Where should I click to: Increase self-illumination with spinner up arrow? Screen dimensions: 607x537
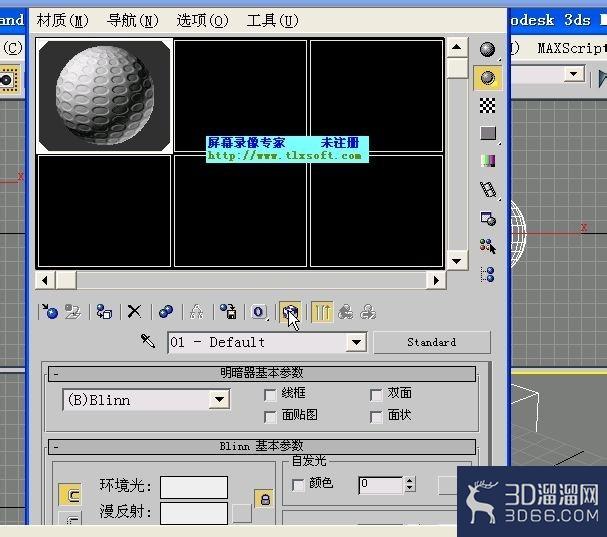[x=410, y=480]
